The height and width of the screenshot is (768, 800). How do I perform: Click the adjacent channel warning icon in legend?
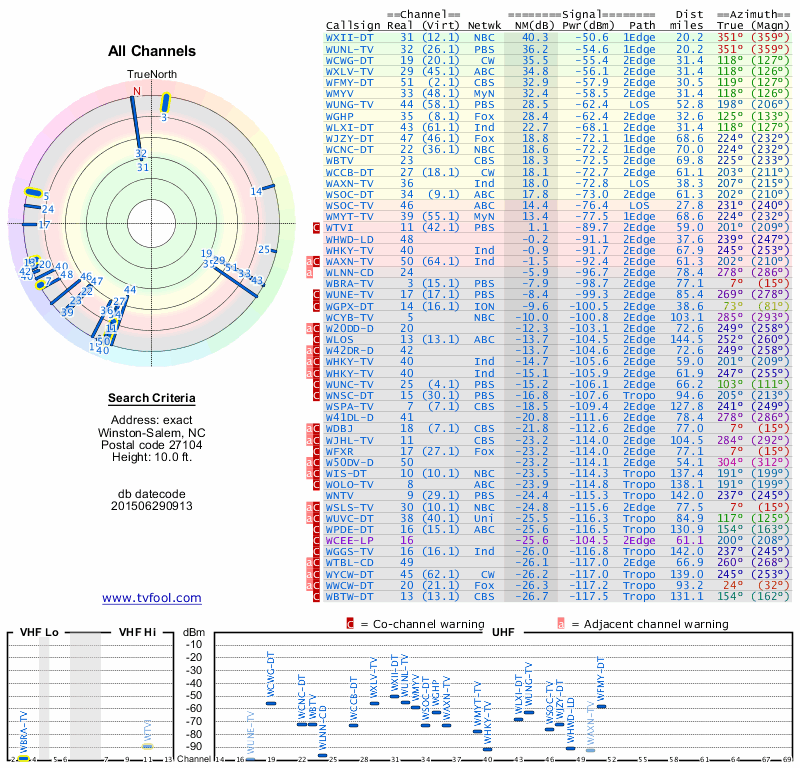(561, 624)
